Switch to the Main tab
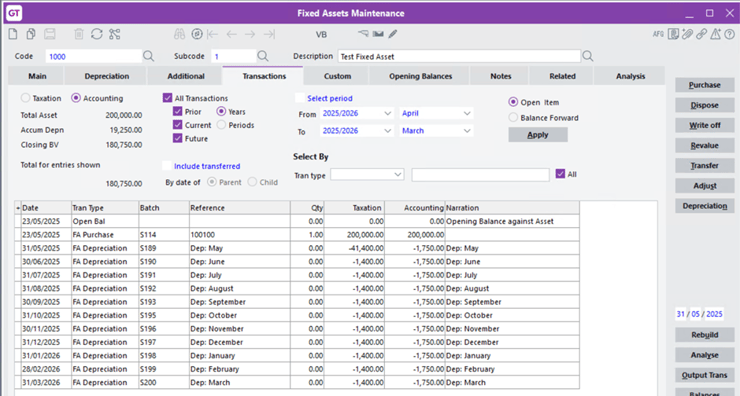This screenshot has height=396, width=740. 37,76
